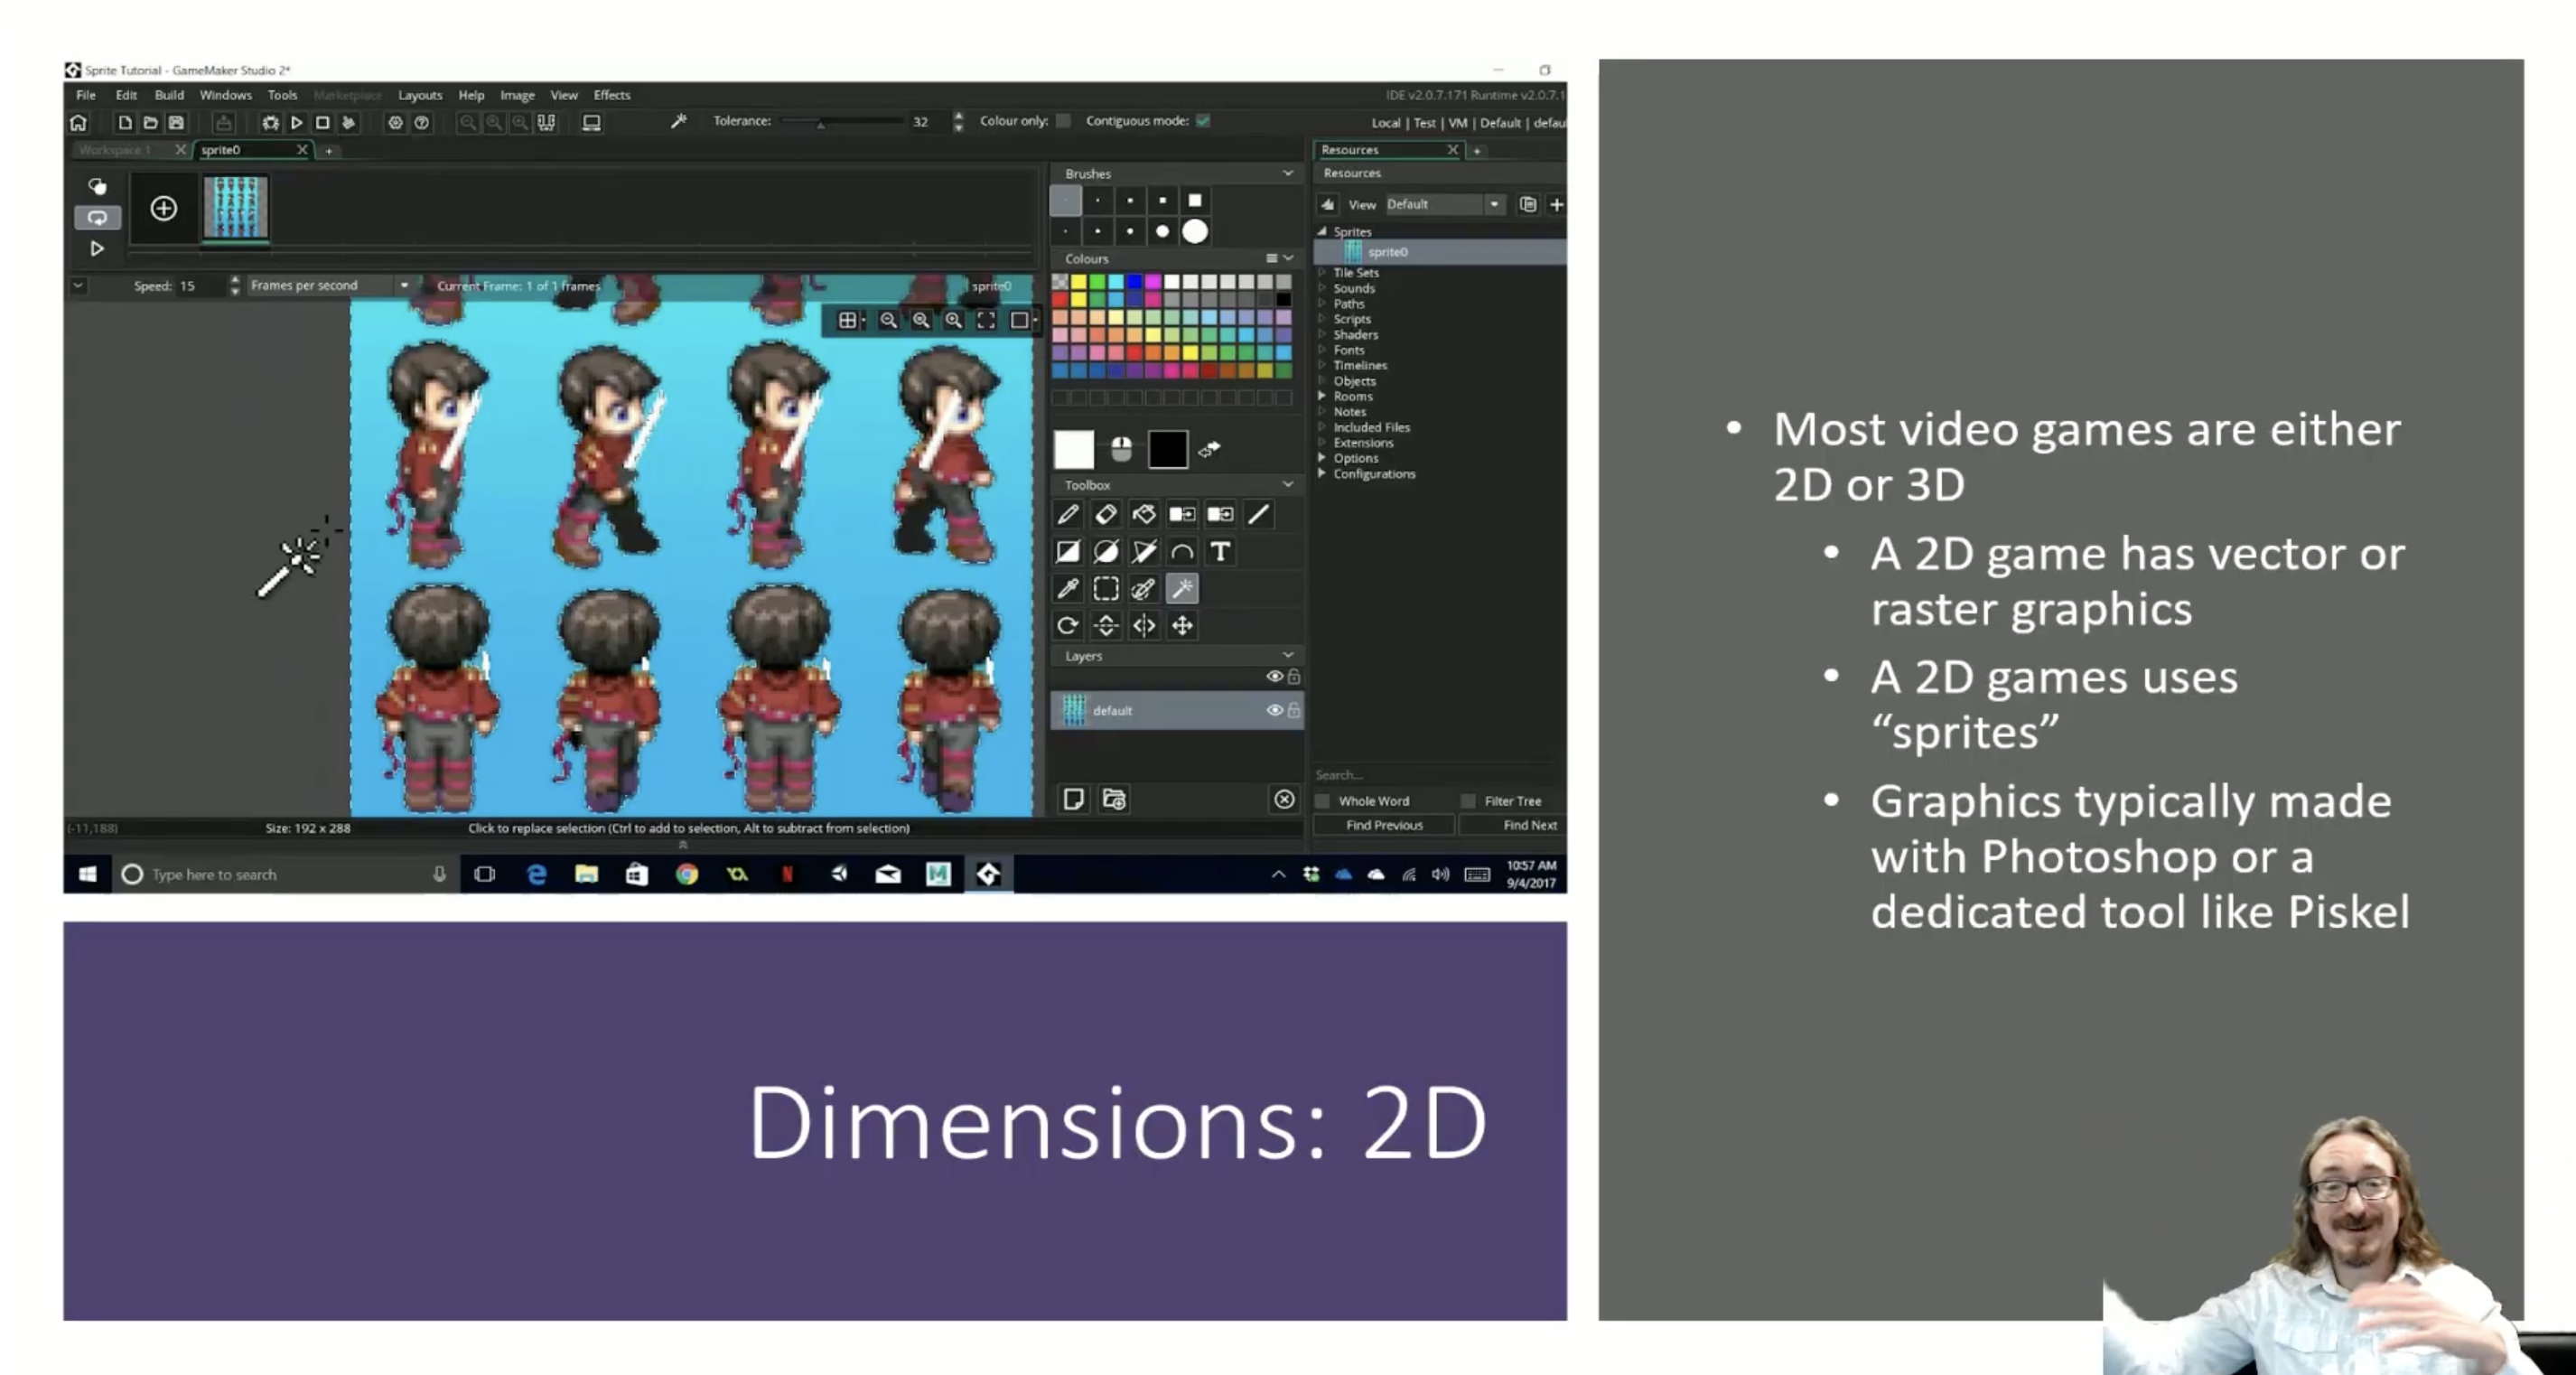This screenshot has width=2576, height=1375.
Task: Click the canvas grid settings icon
Action: coord(848,320)
